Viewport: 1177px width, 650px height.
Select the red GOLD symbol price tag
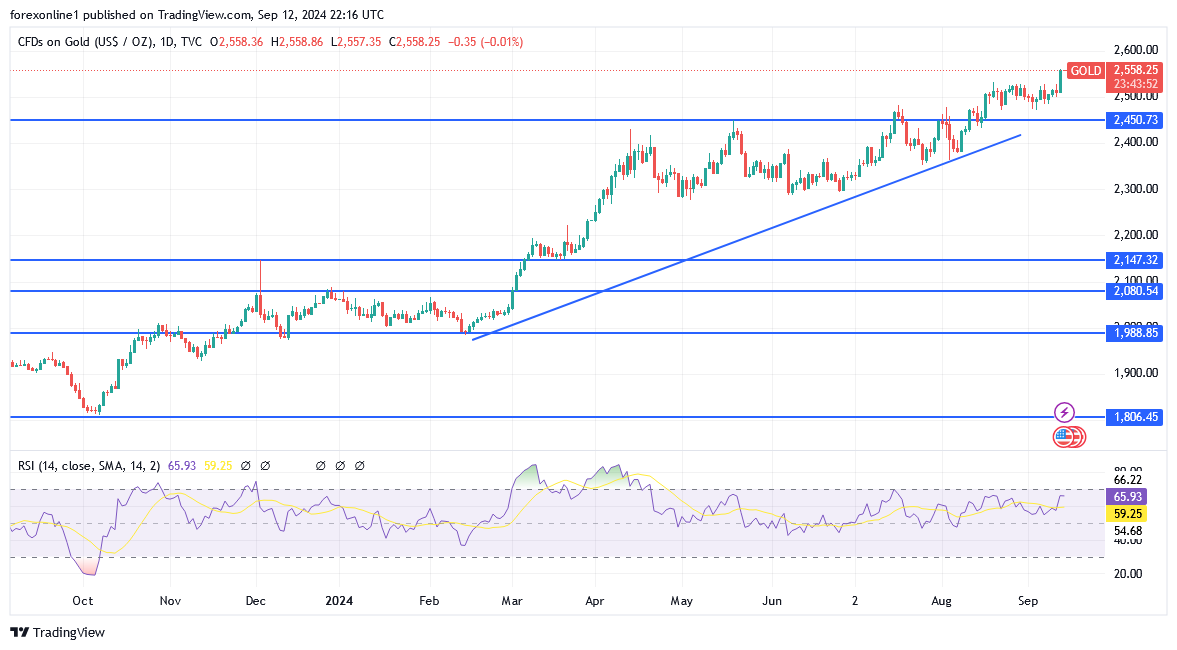(x=1085, y=71)
